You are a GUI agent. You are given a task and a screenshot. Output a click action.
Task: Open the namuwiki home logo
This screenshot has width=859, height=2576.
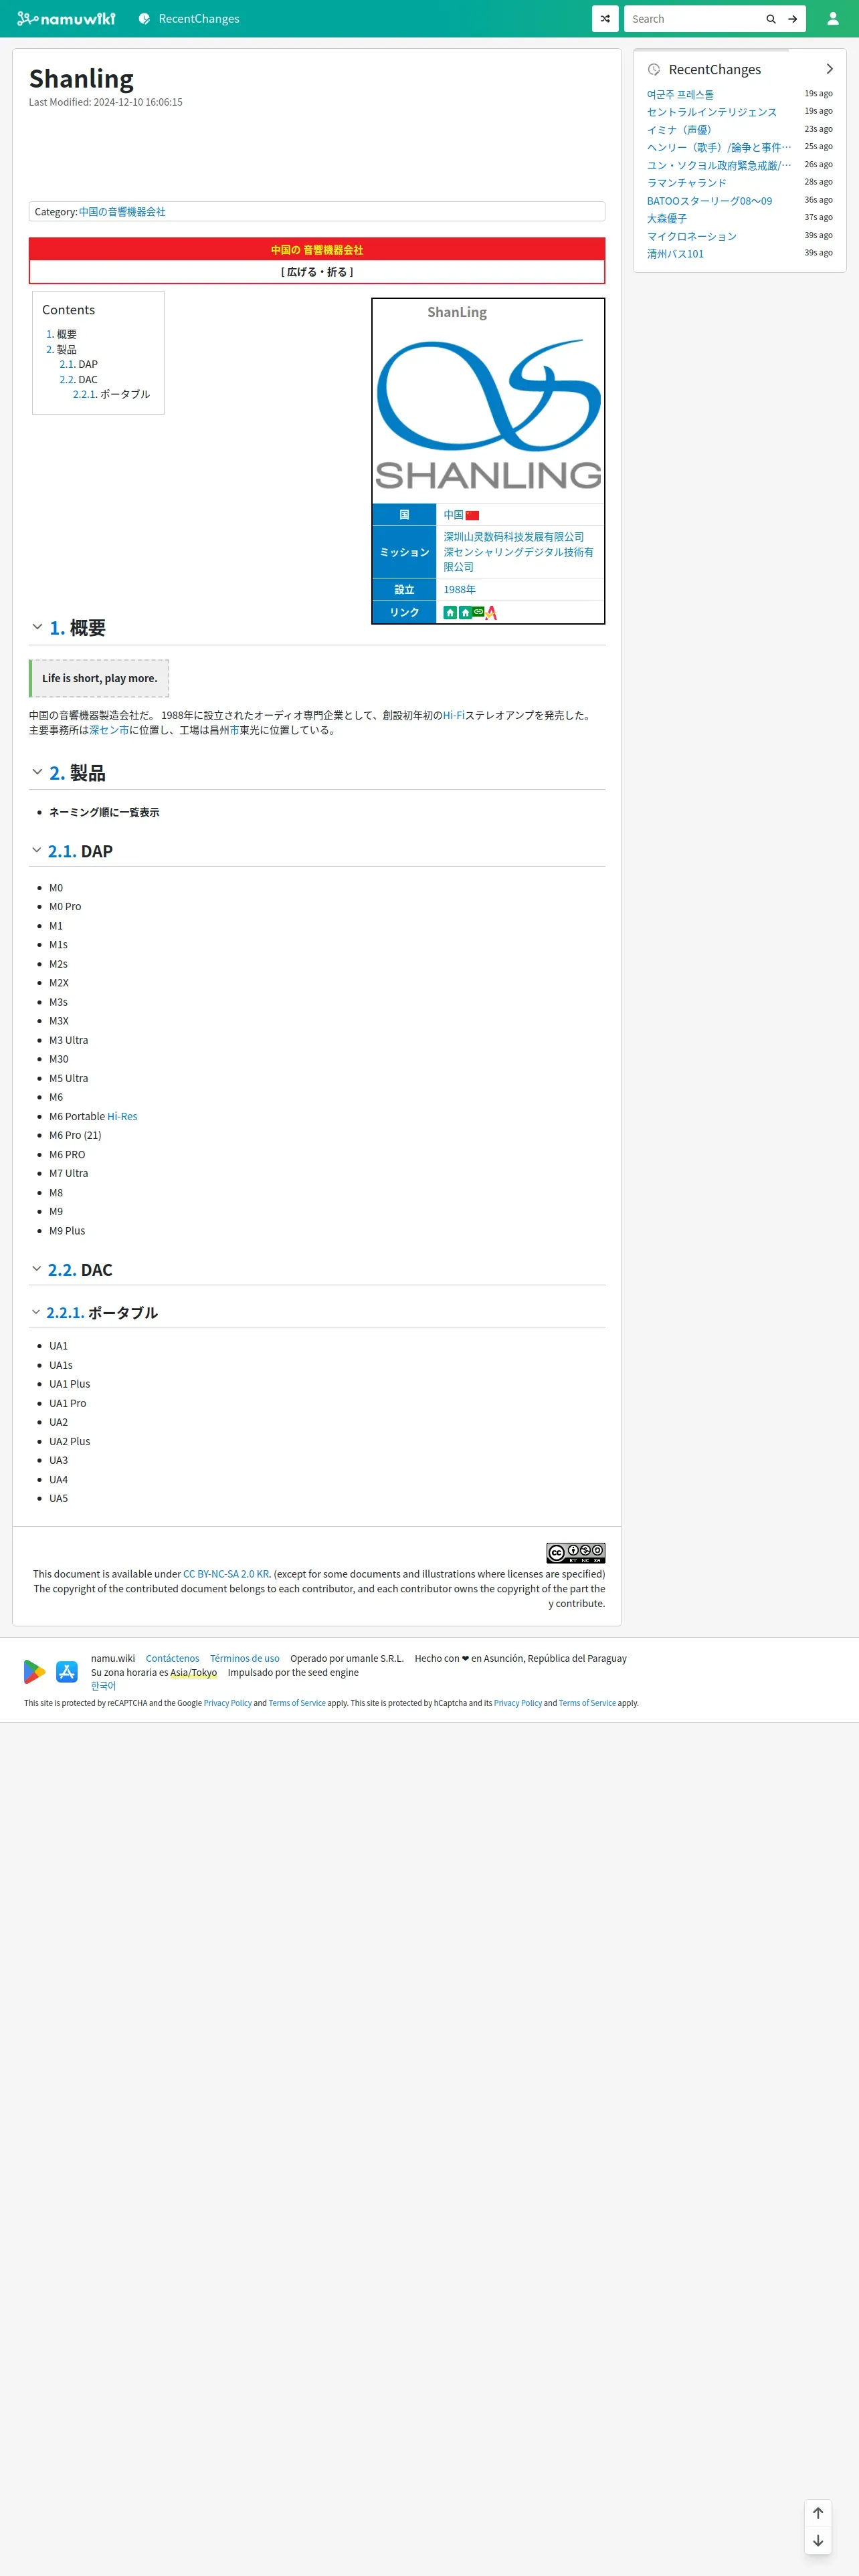pos(66,18)
